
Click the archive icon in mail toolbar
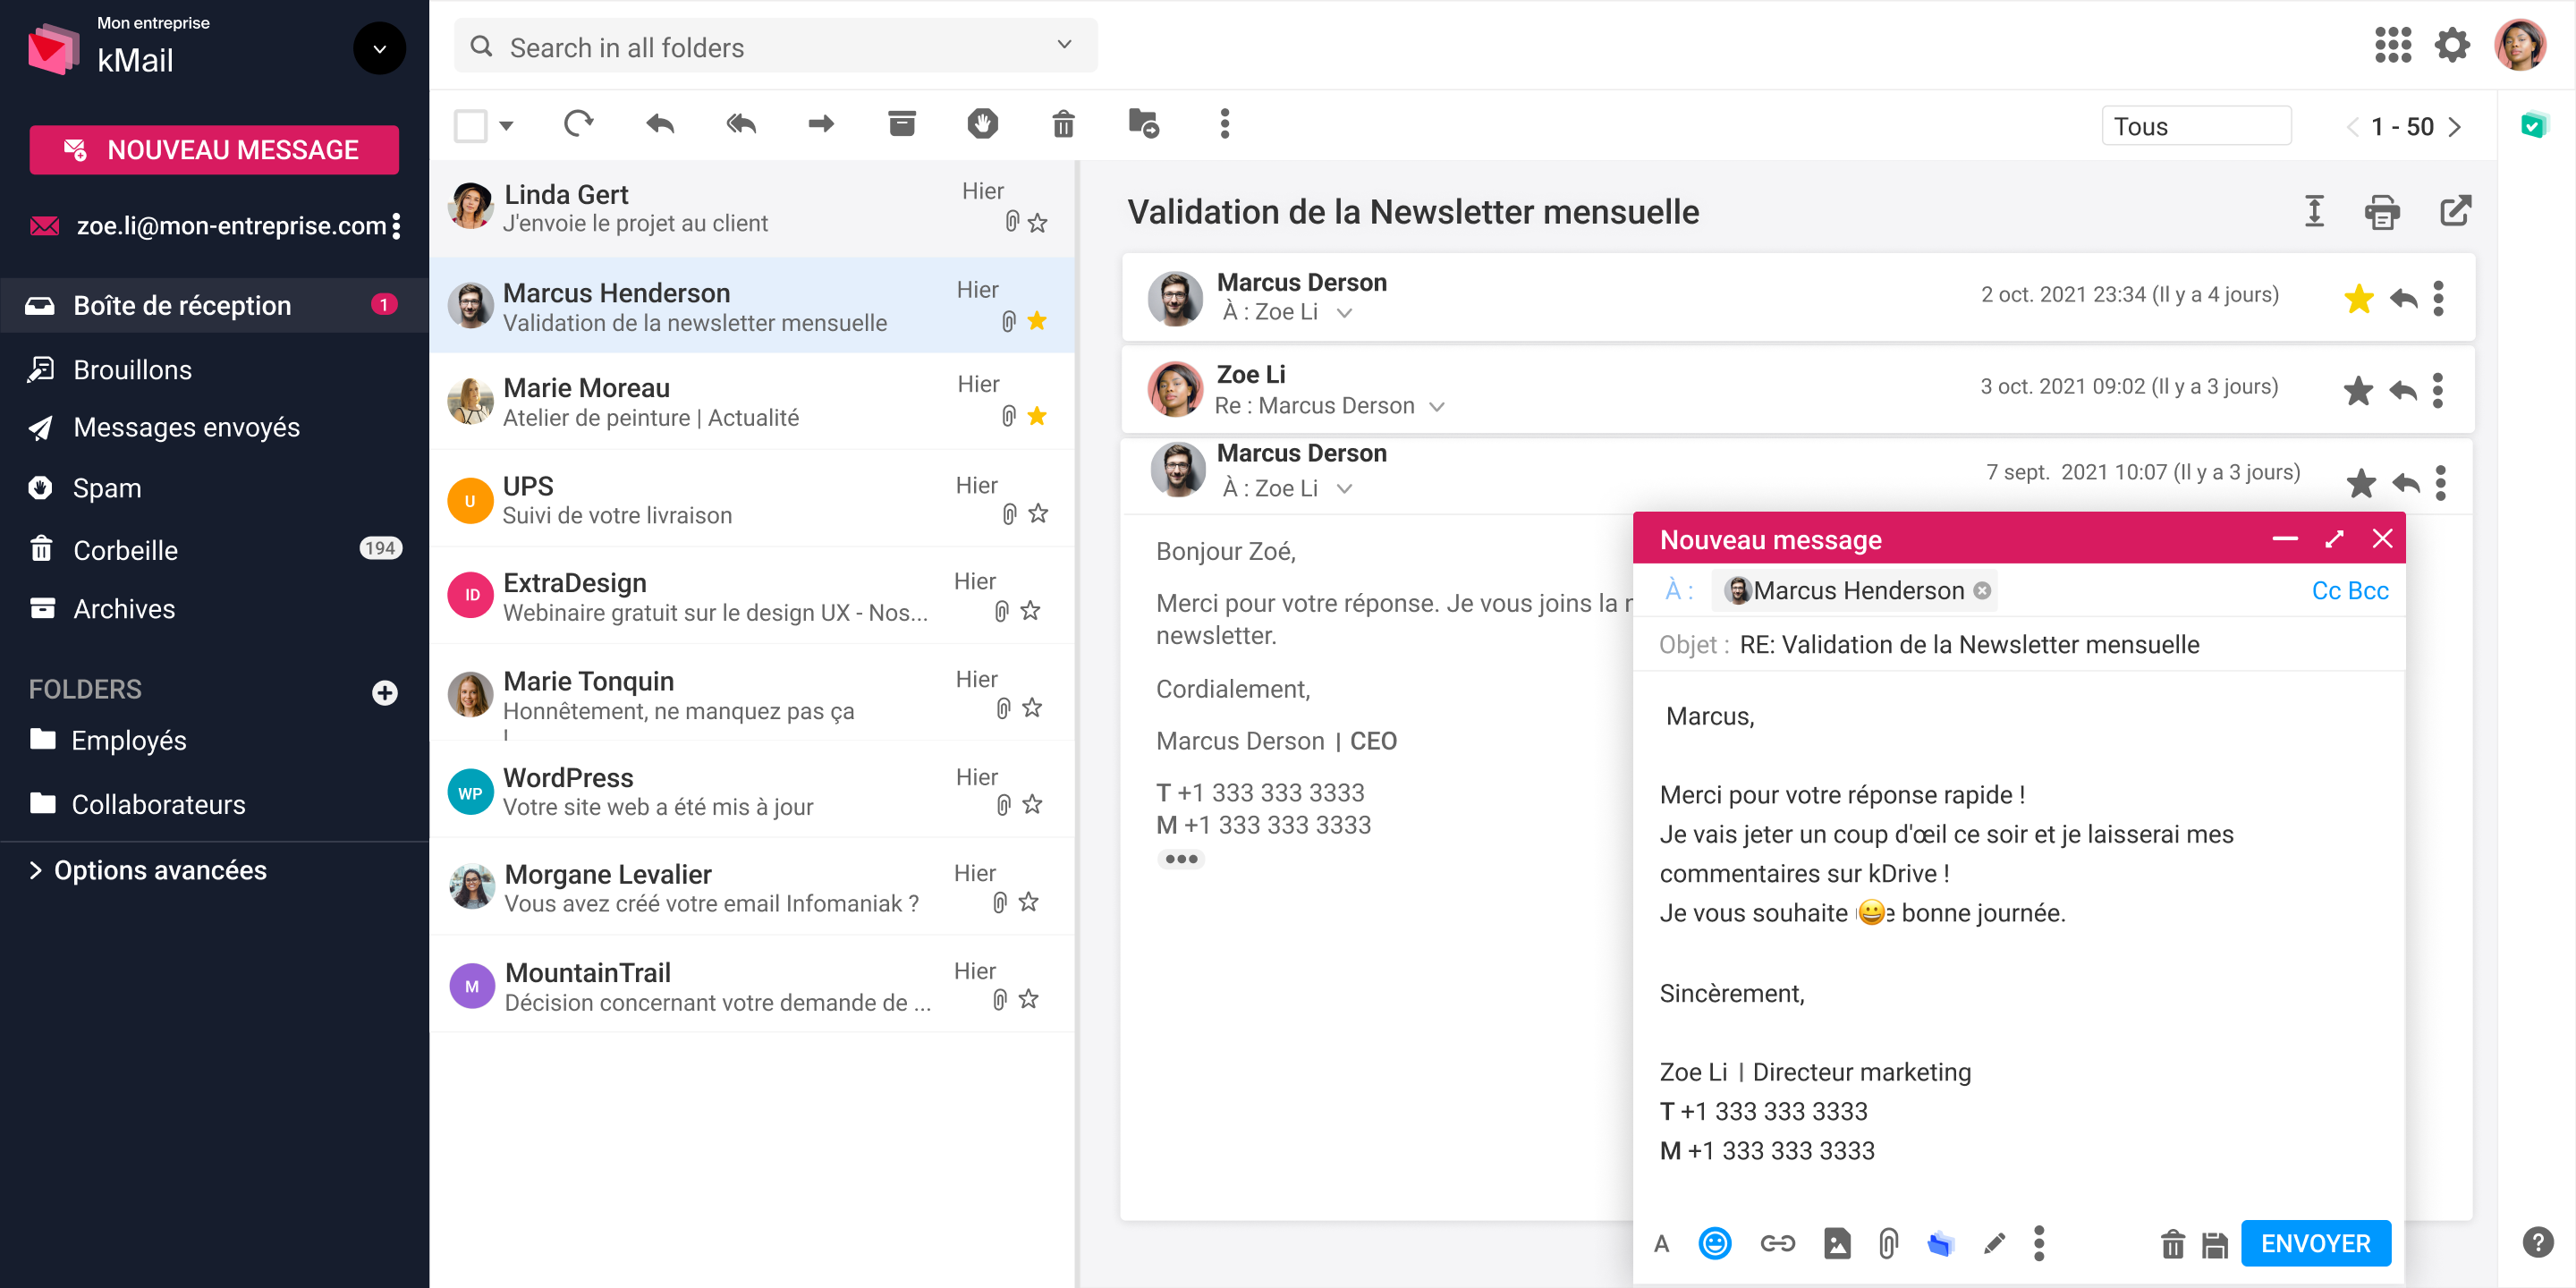click(901, 125)
